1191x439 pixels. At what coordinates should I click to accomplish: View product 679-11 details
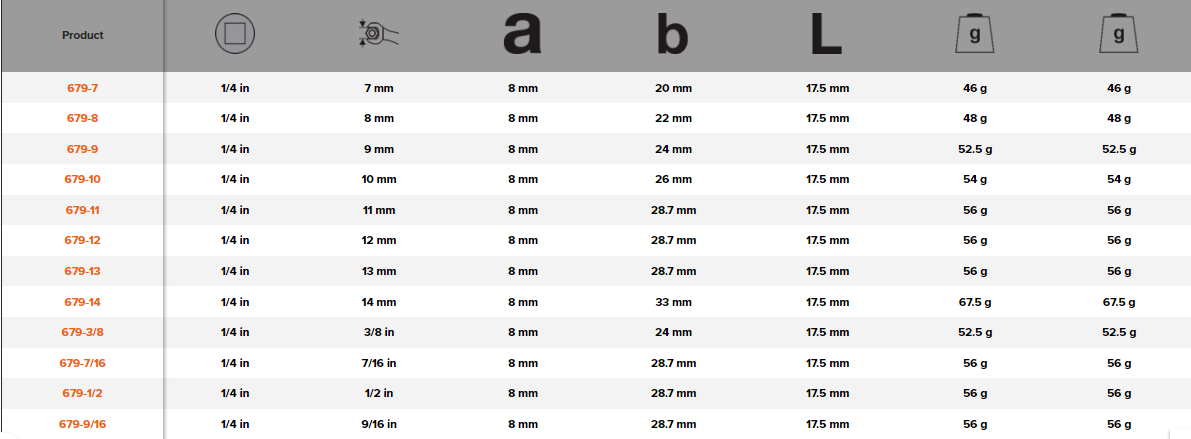tap(83, 210)
